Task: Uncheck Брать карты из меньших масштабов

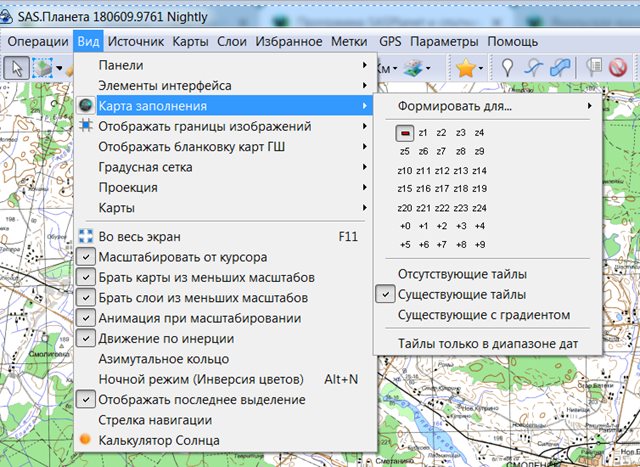Action: point(86,278)
